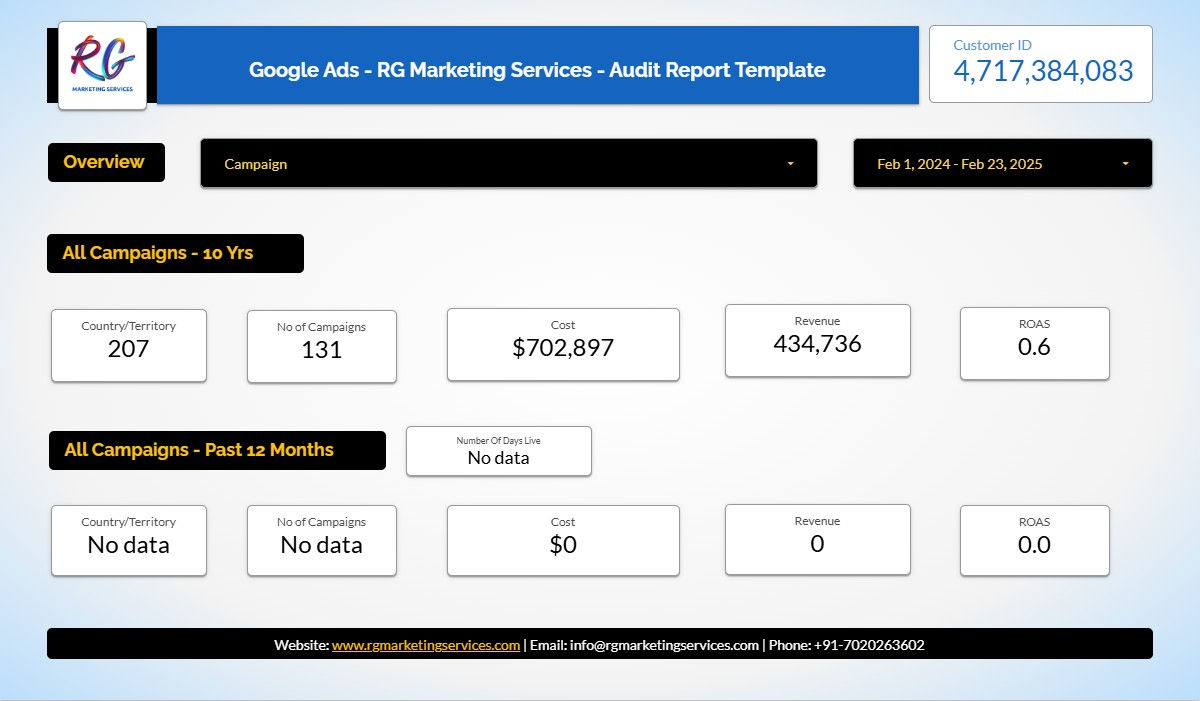
Task: Click the ROAS card showing 0.0
Action: 1034,540
